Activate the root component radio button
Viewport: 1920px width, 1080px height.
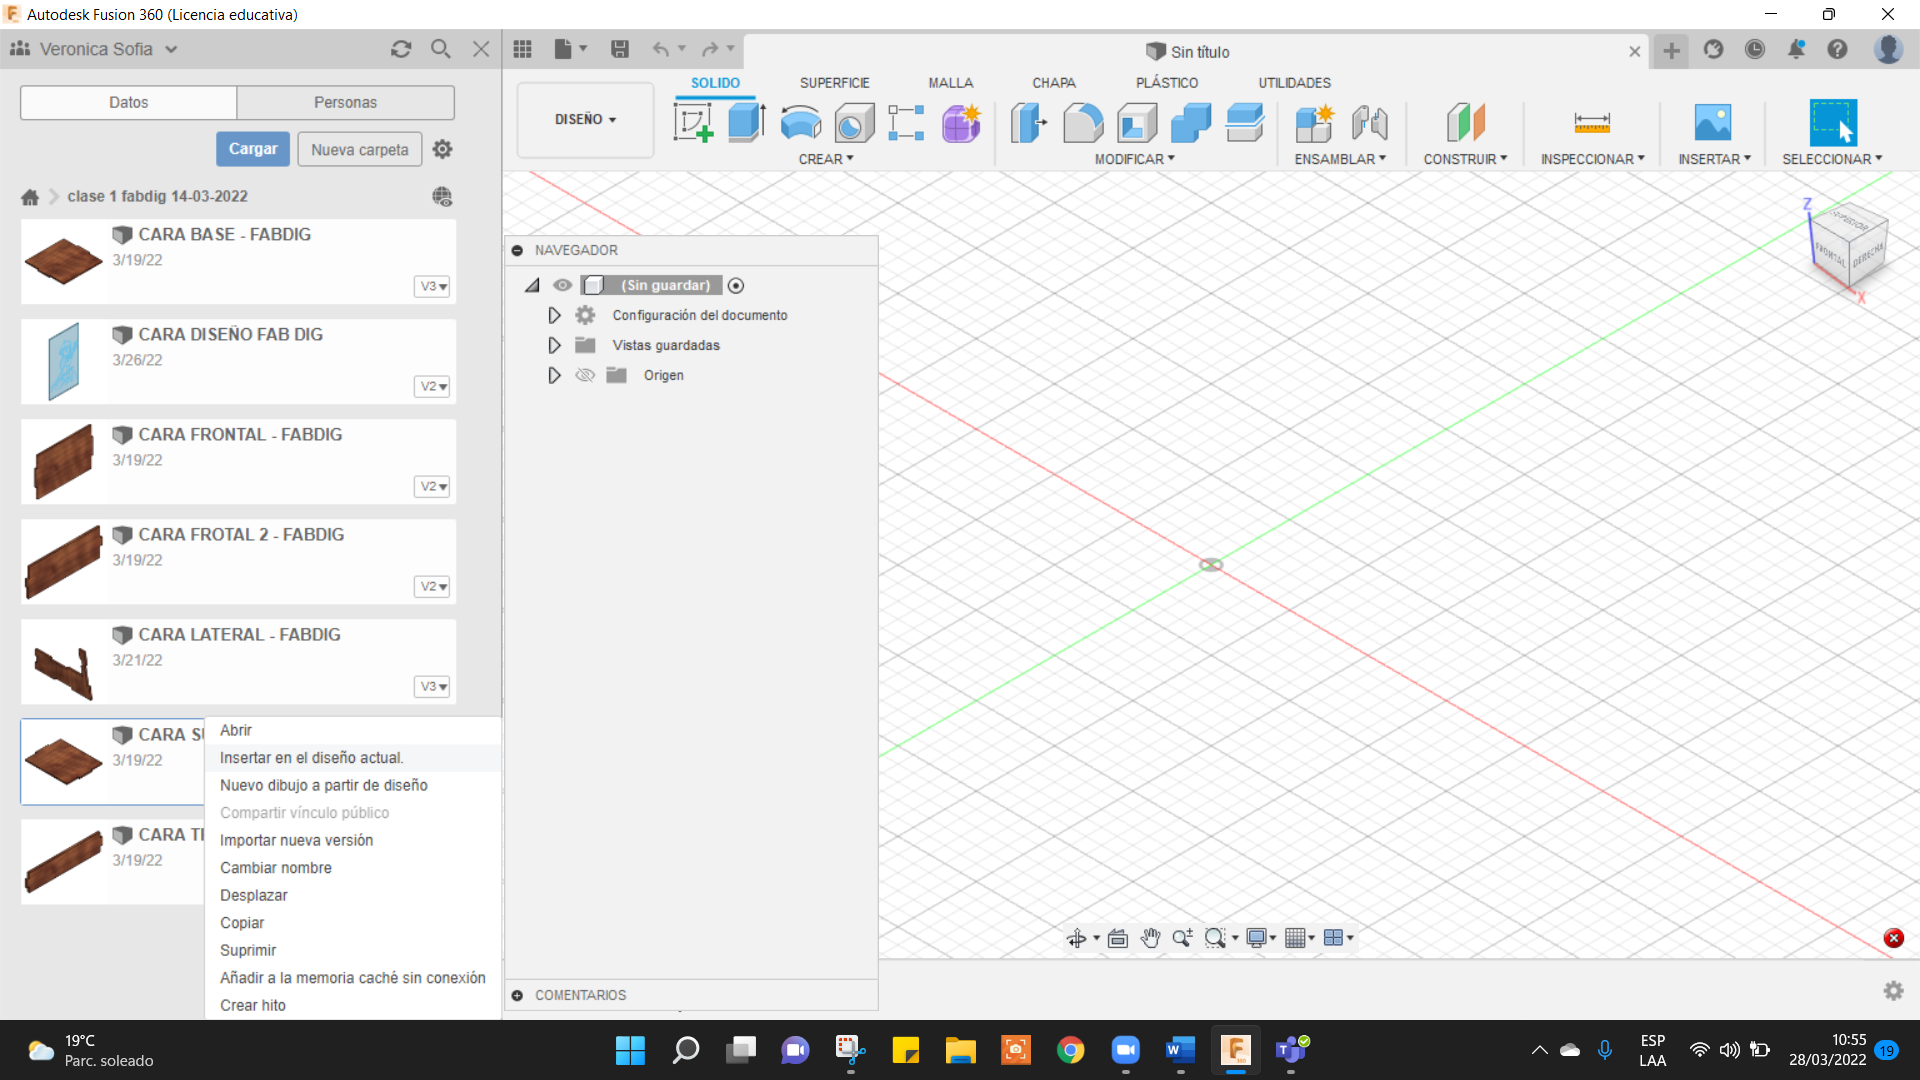coord(736,285)
